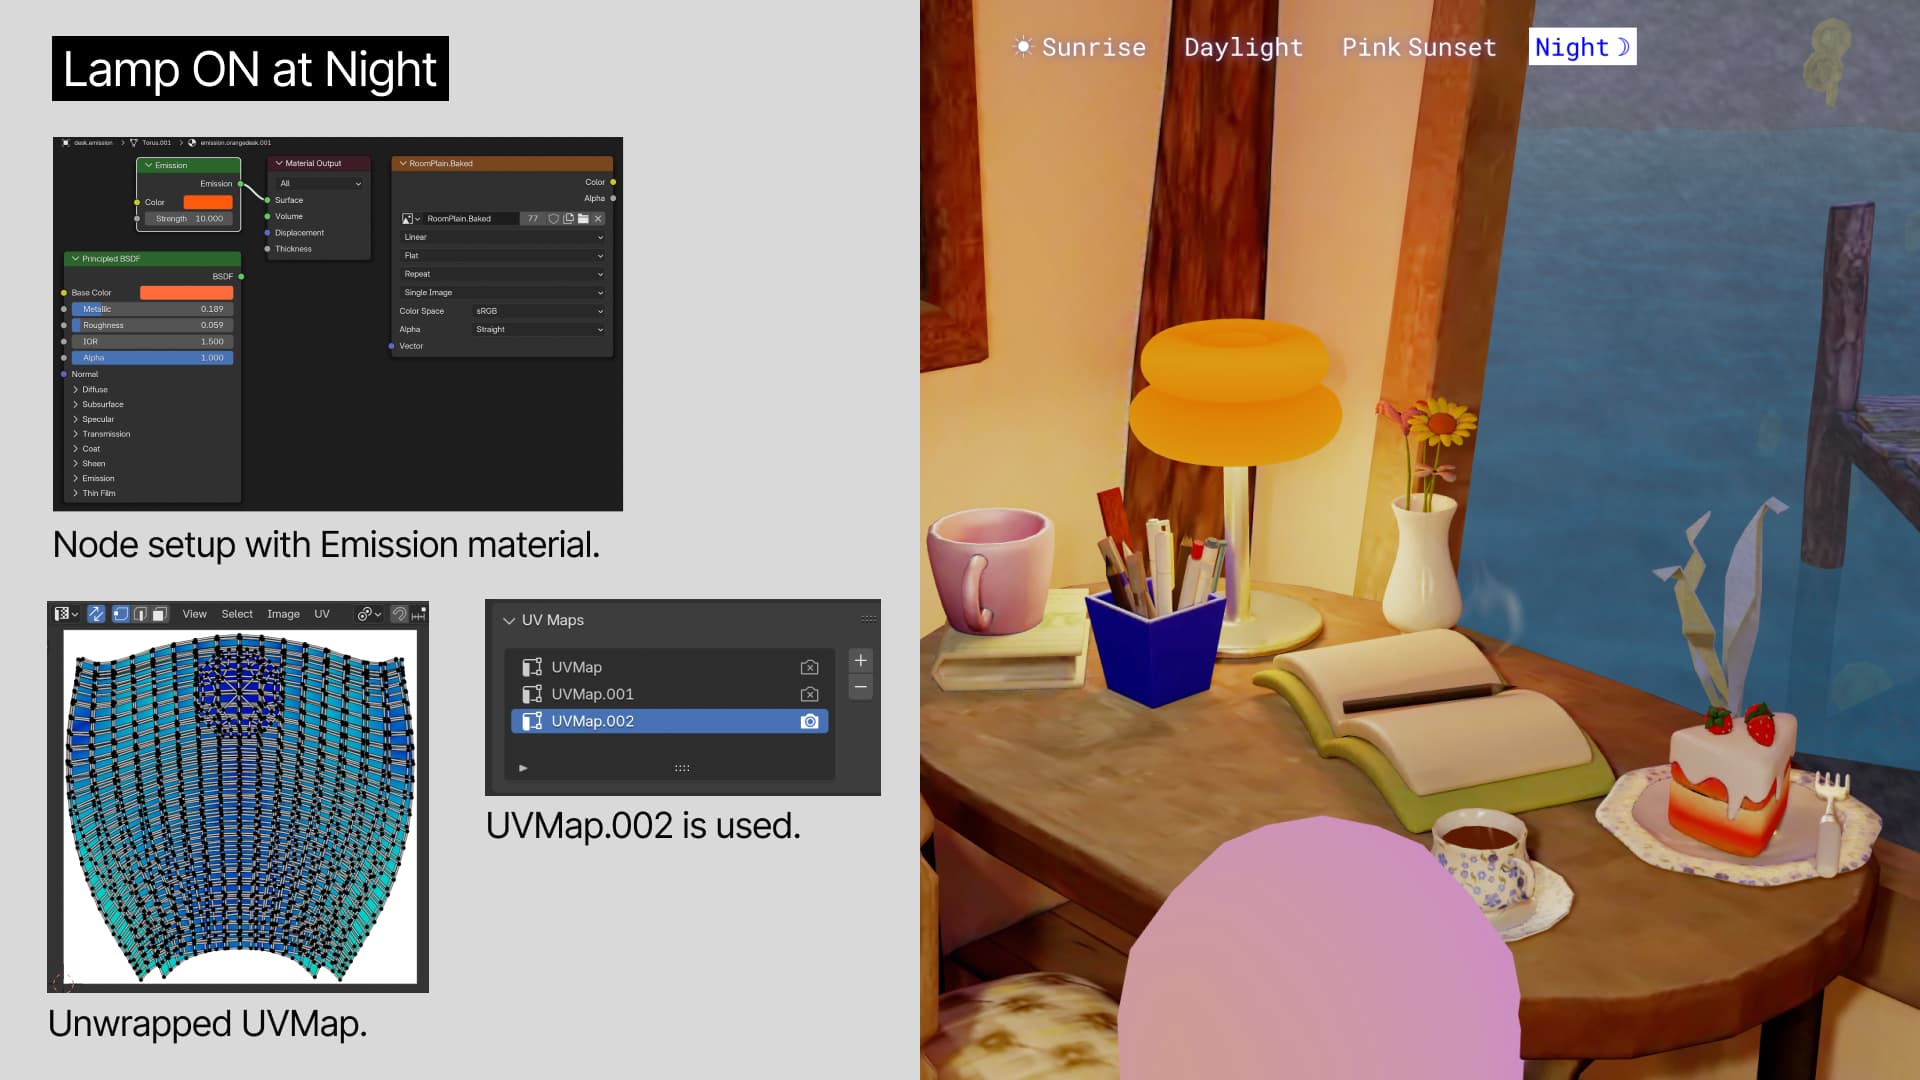Image resolution: width=1920 pixels, height=1080 pixels.
Task: Click the new image duplicate icon
Action: (x=568, y=218)
